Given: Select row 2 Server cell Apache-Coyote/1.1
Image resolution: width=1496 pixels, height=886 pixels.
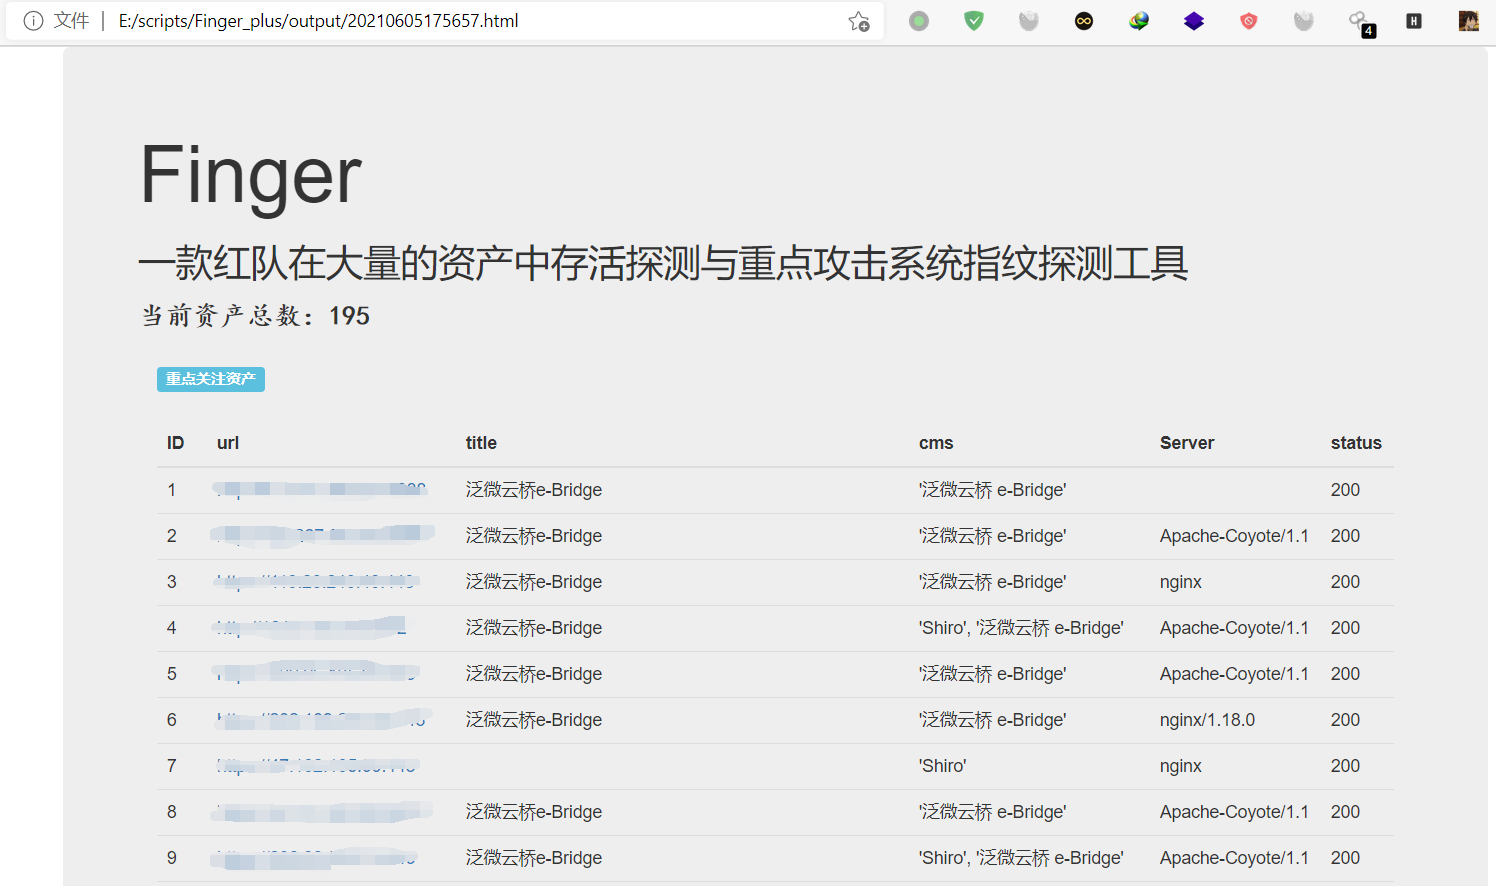Looking at the screenshot, I should pyautogui.click(x=1234, y=536).
